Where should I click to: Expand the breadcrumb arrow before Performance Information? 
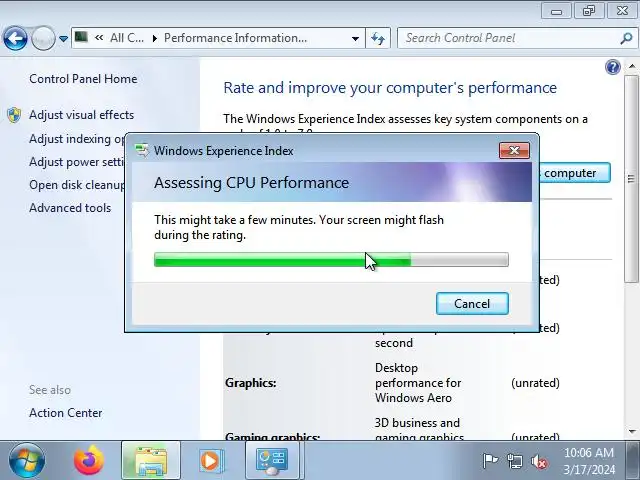[x=154, y=38]
